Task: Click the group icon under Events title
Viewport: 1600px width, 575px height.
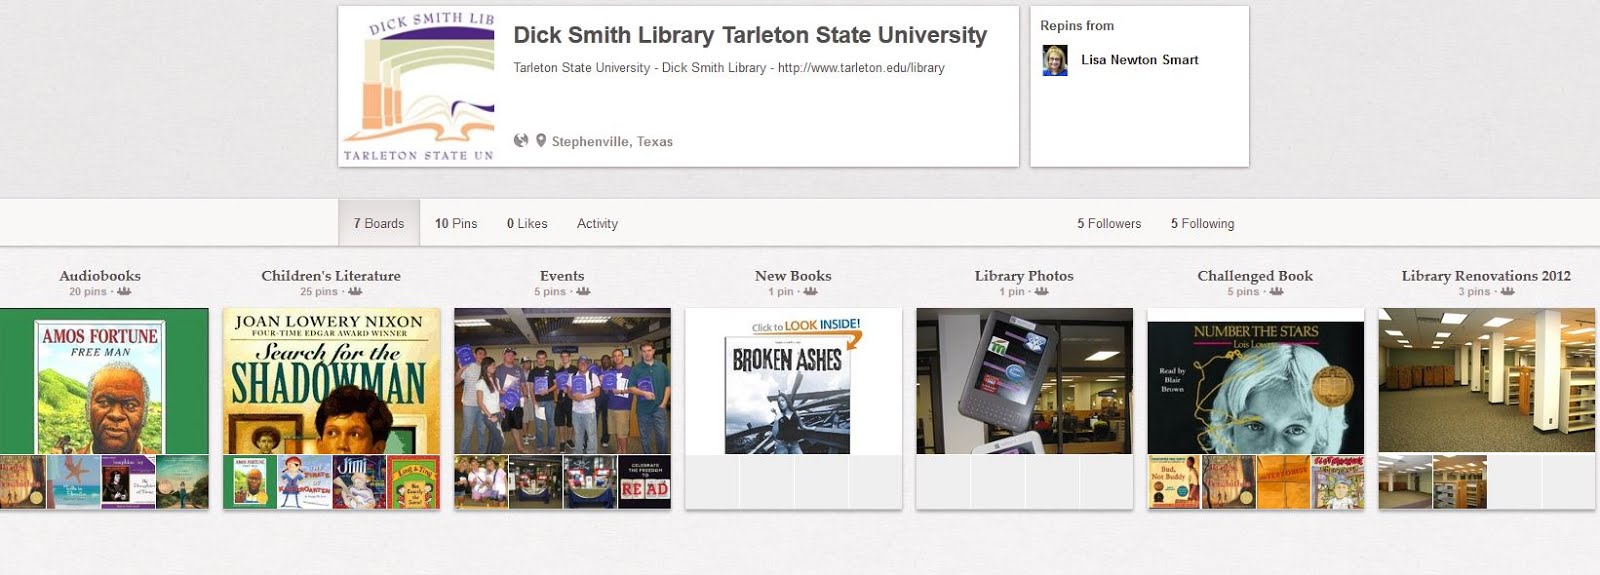Action: pos(583,292)
